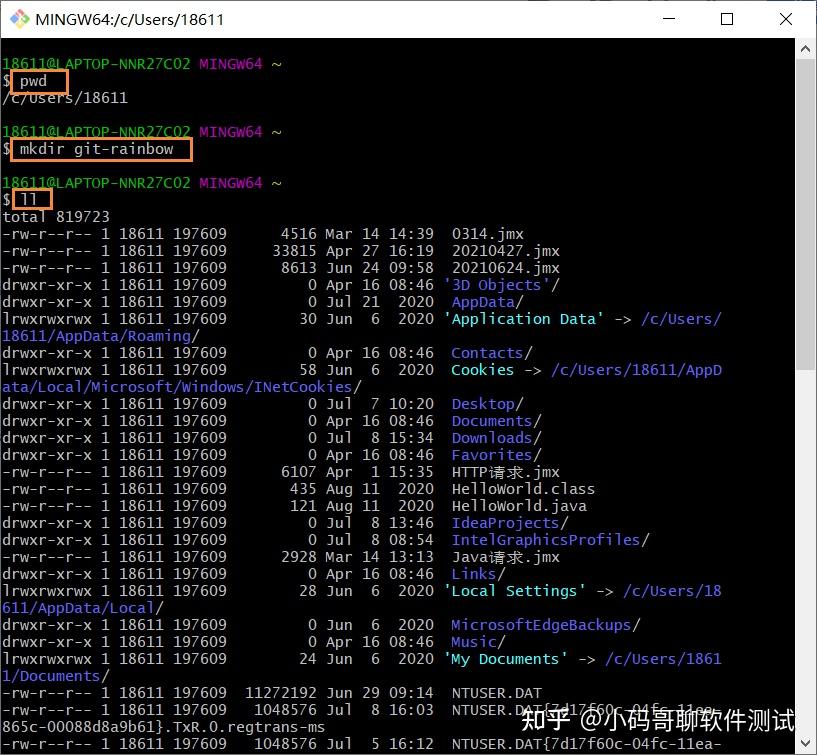This screenshot has height=755, width=817.
Task: Click the '865c-00088d8a9b61}.TxR.0.regtrans-ms' text
Action: click(x=164, y=727)
